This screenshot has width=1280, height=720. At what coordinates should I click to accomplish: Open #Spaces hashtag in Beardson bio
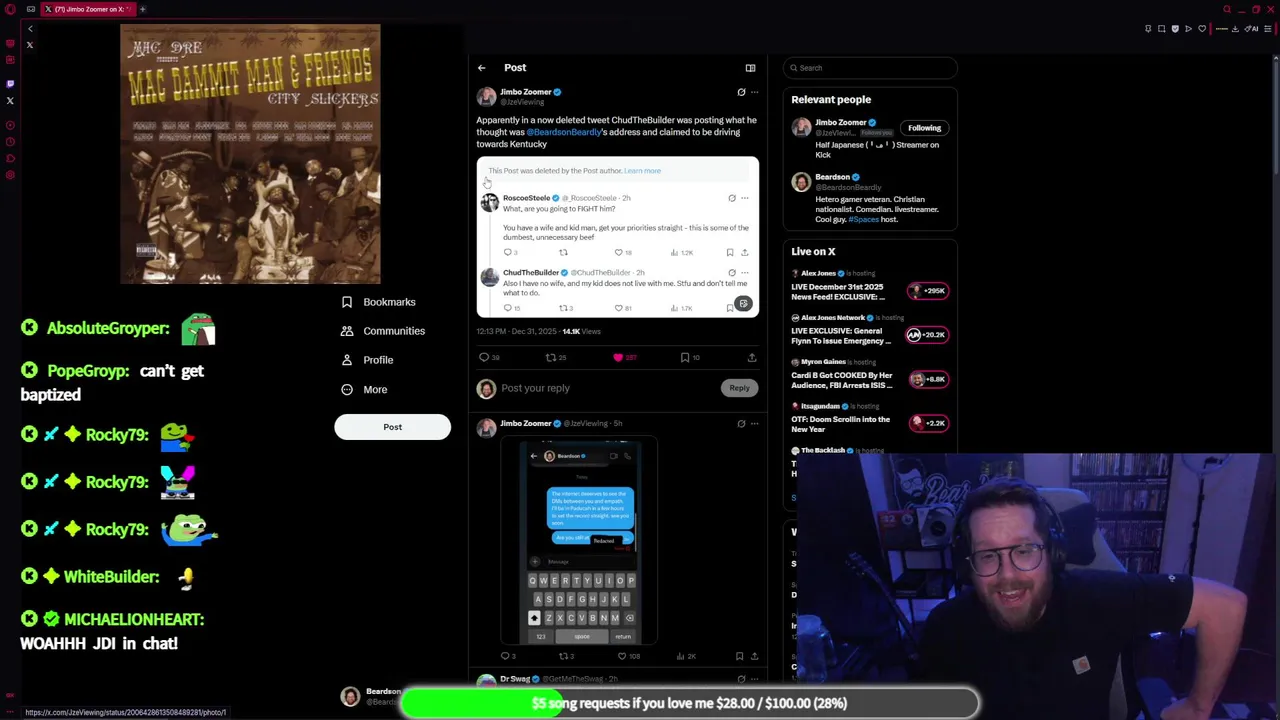click(x=862, y=219)
